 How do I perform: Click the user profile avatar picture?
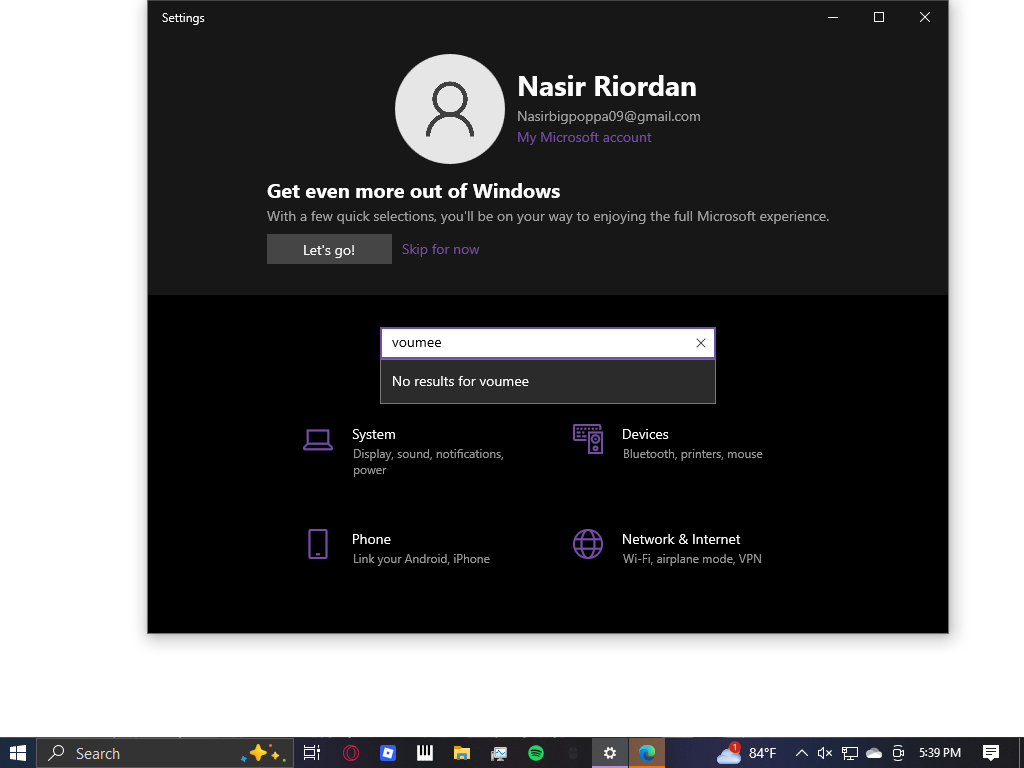tap(449, 109)
